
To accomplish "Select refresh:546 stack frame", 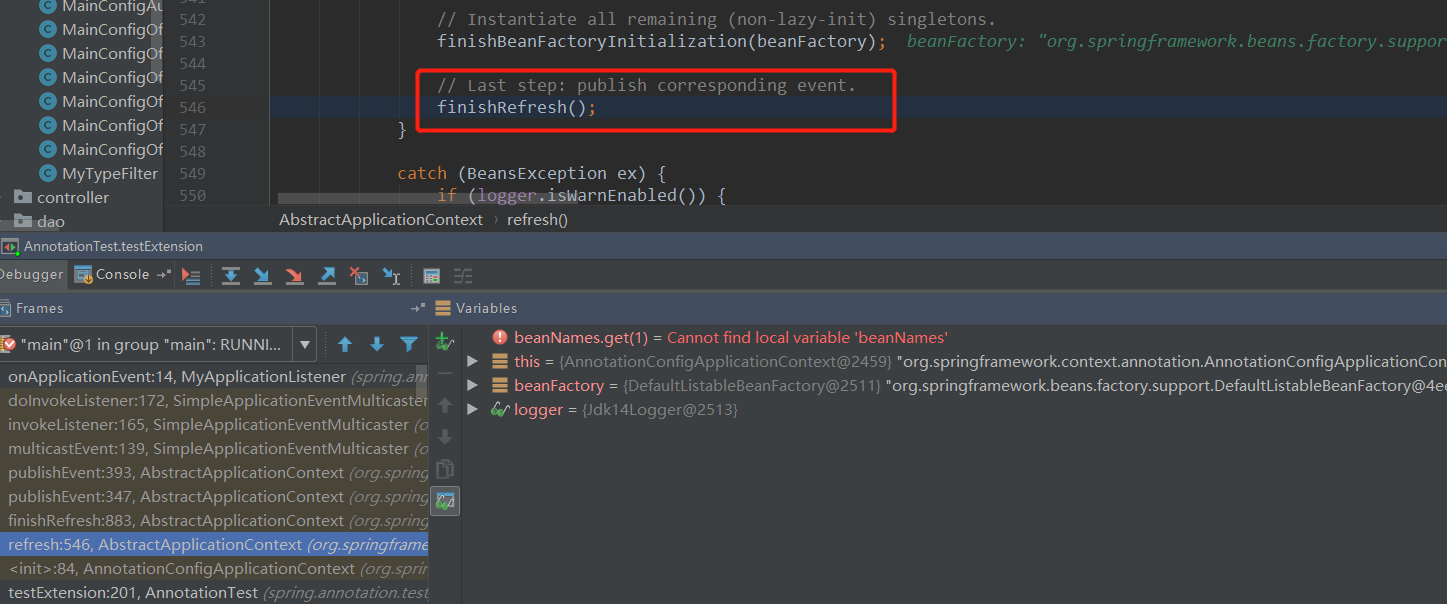I will (214, 545).
